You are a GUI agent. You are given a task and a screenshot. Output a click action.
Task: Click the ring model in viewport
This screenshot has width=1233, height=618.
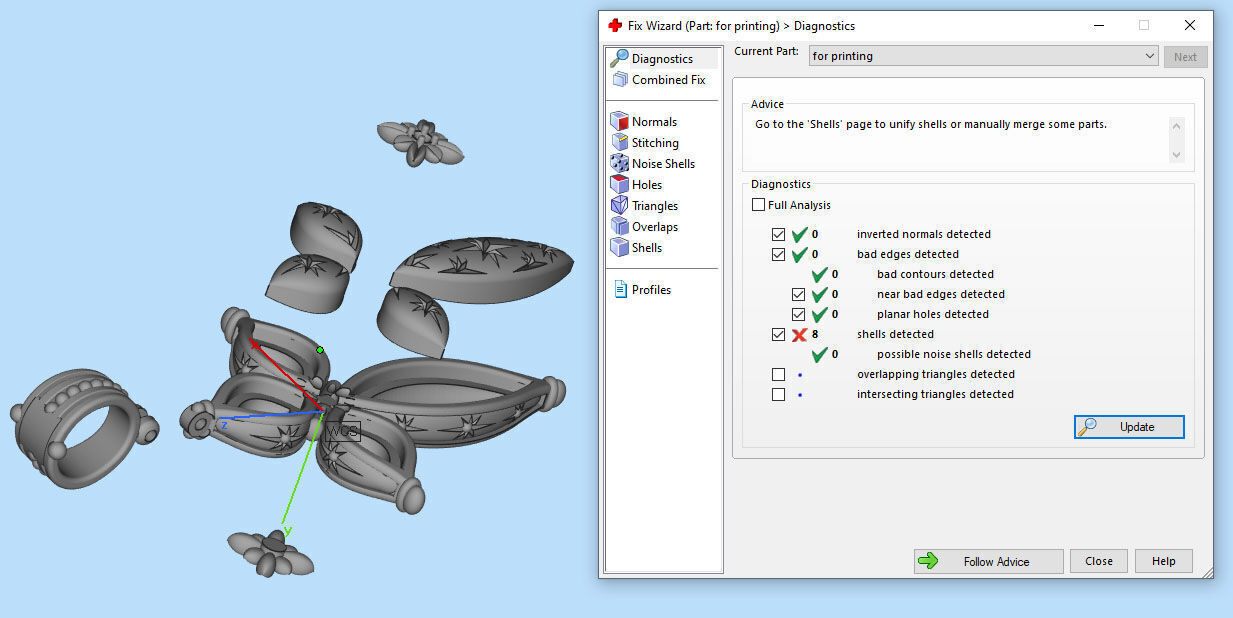click(x=84, y=428)
